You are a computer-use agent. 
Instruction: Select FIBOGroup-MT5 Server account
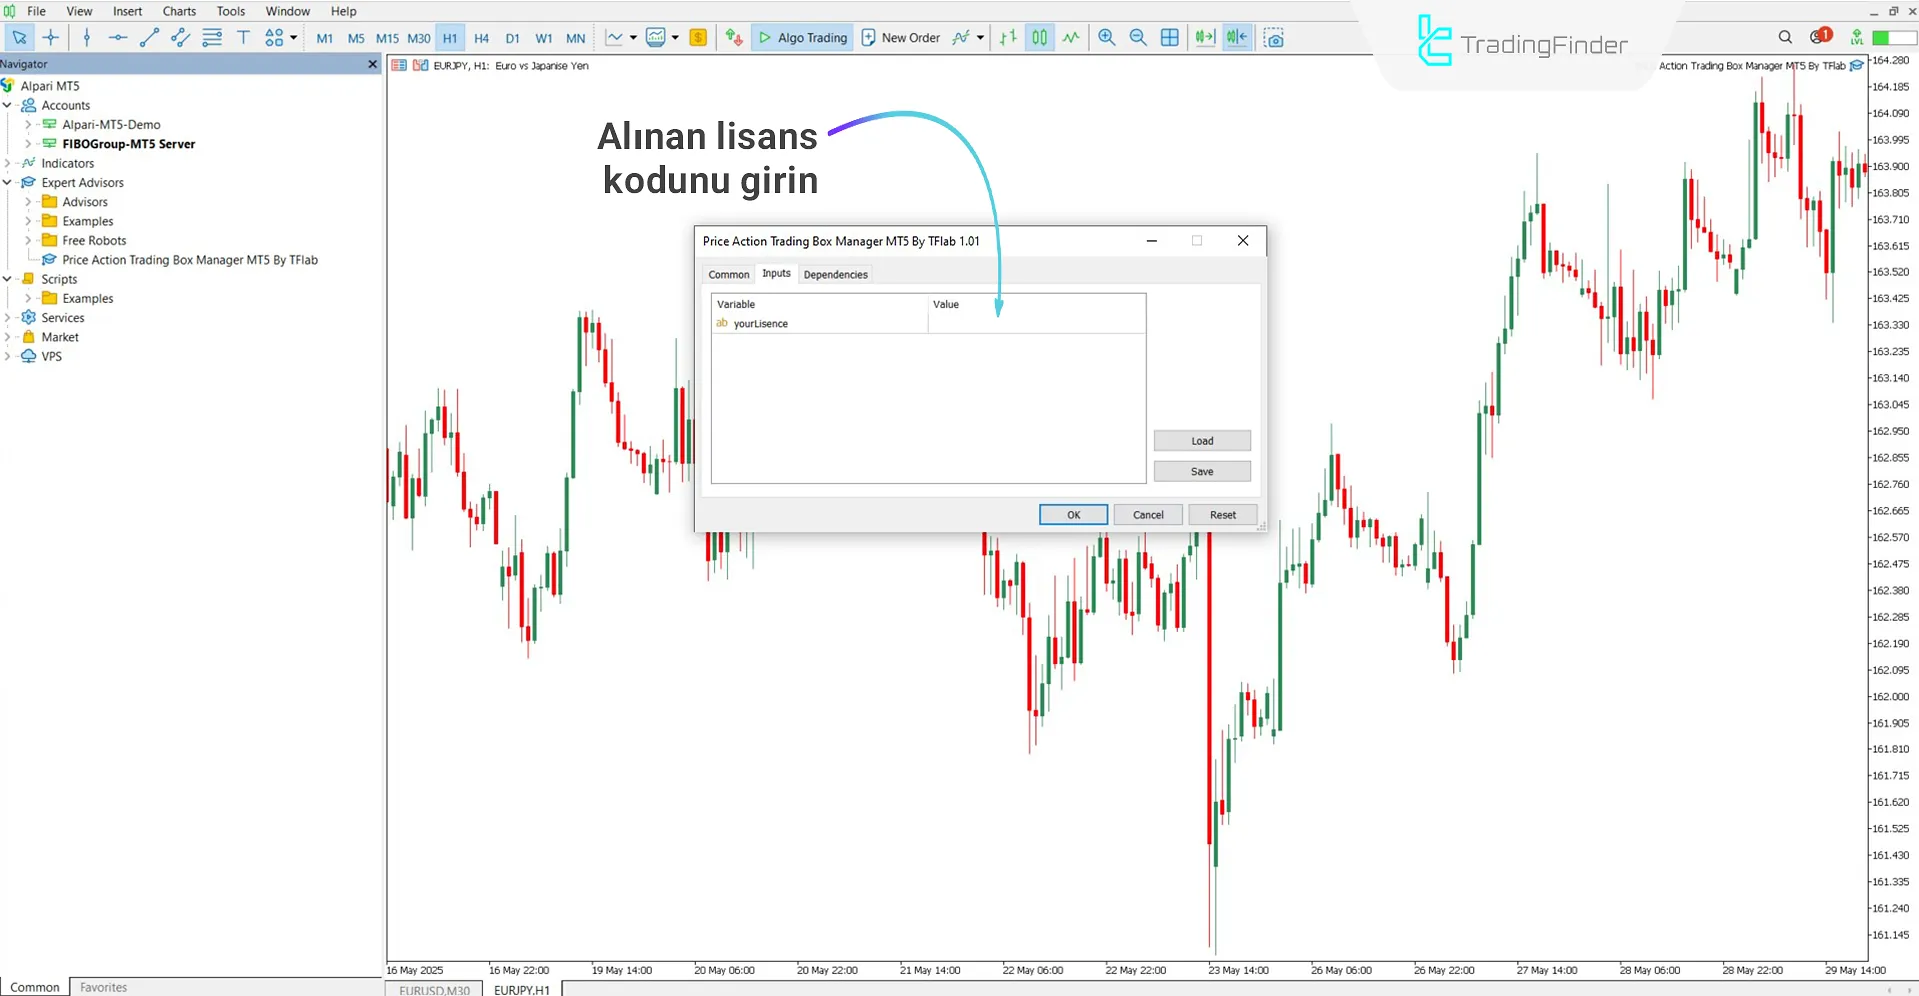pyautogui.click(x=129, y=144)
